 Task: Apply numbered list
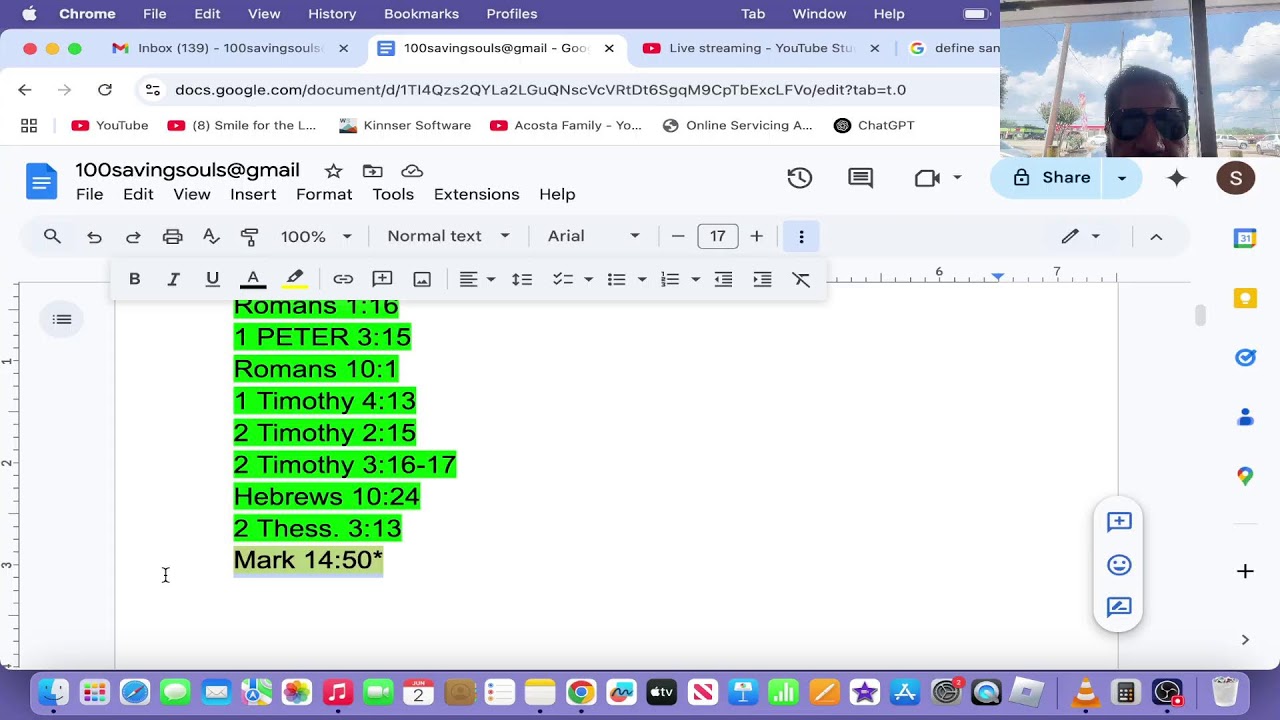point(670,279)
